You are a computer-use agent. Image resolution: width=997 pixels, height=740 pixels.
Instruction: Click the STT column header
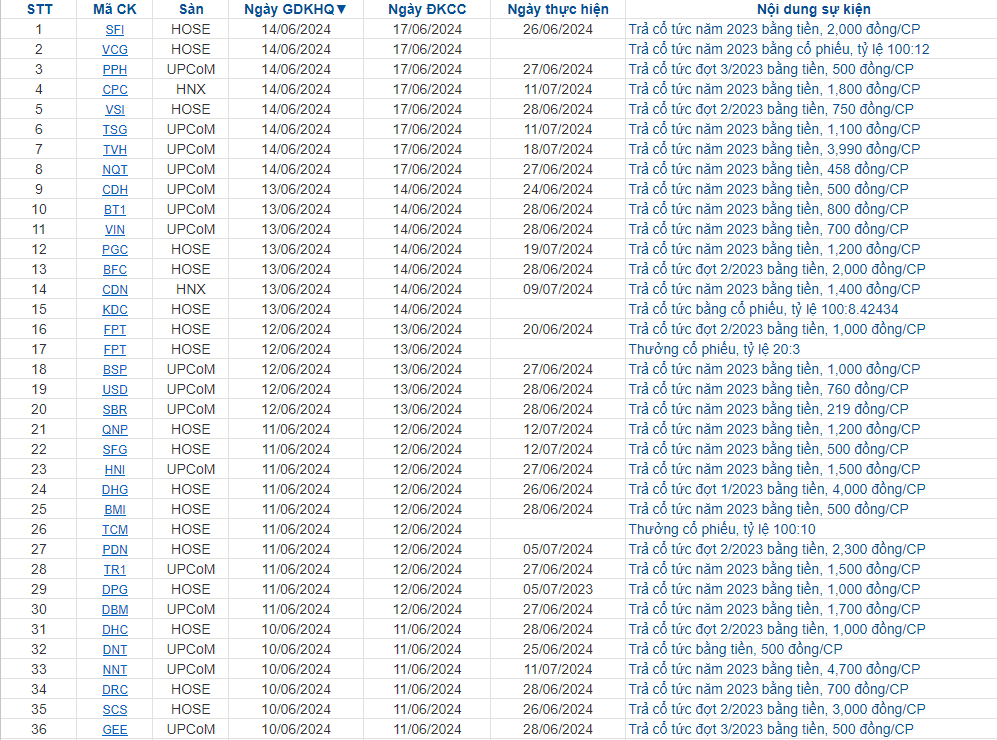point(39,10)
